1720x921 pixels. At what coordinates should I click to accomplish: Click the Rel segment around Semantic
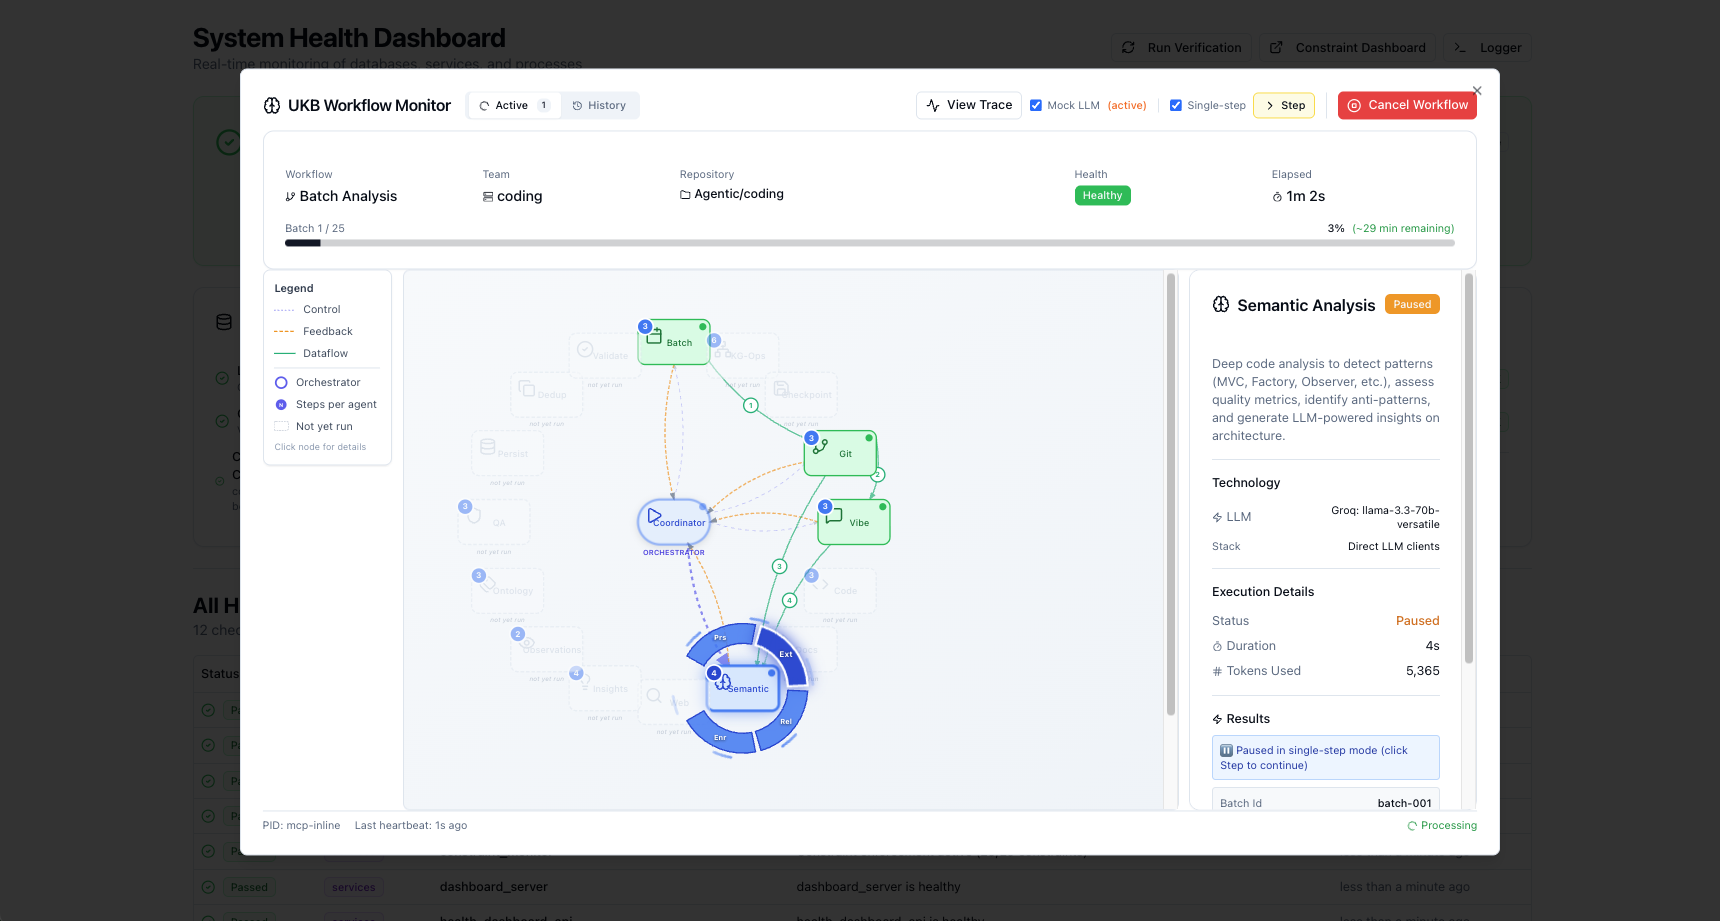pyautogui.click(x=783, y=722)
